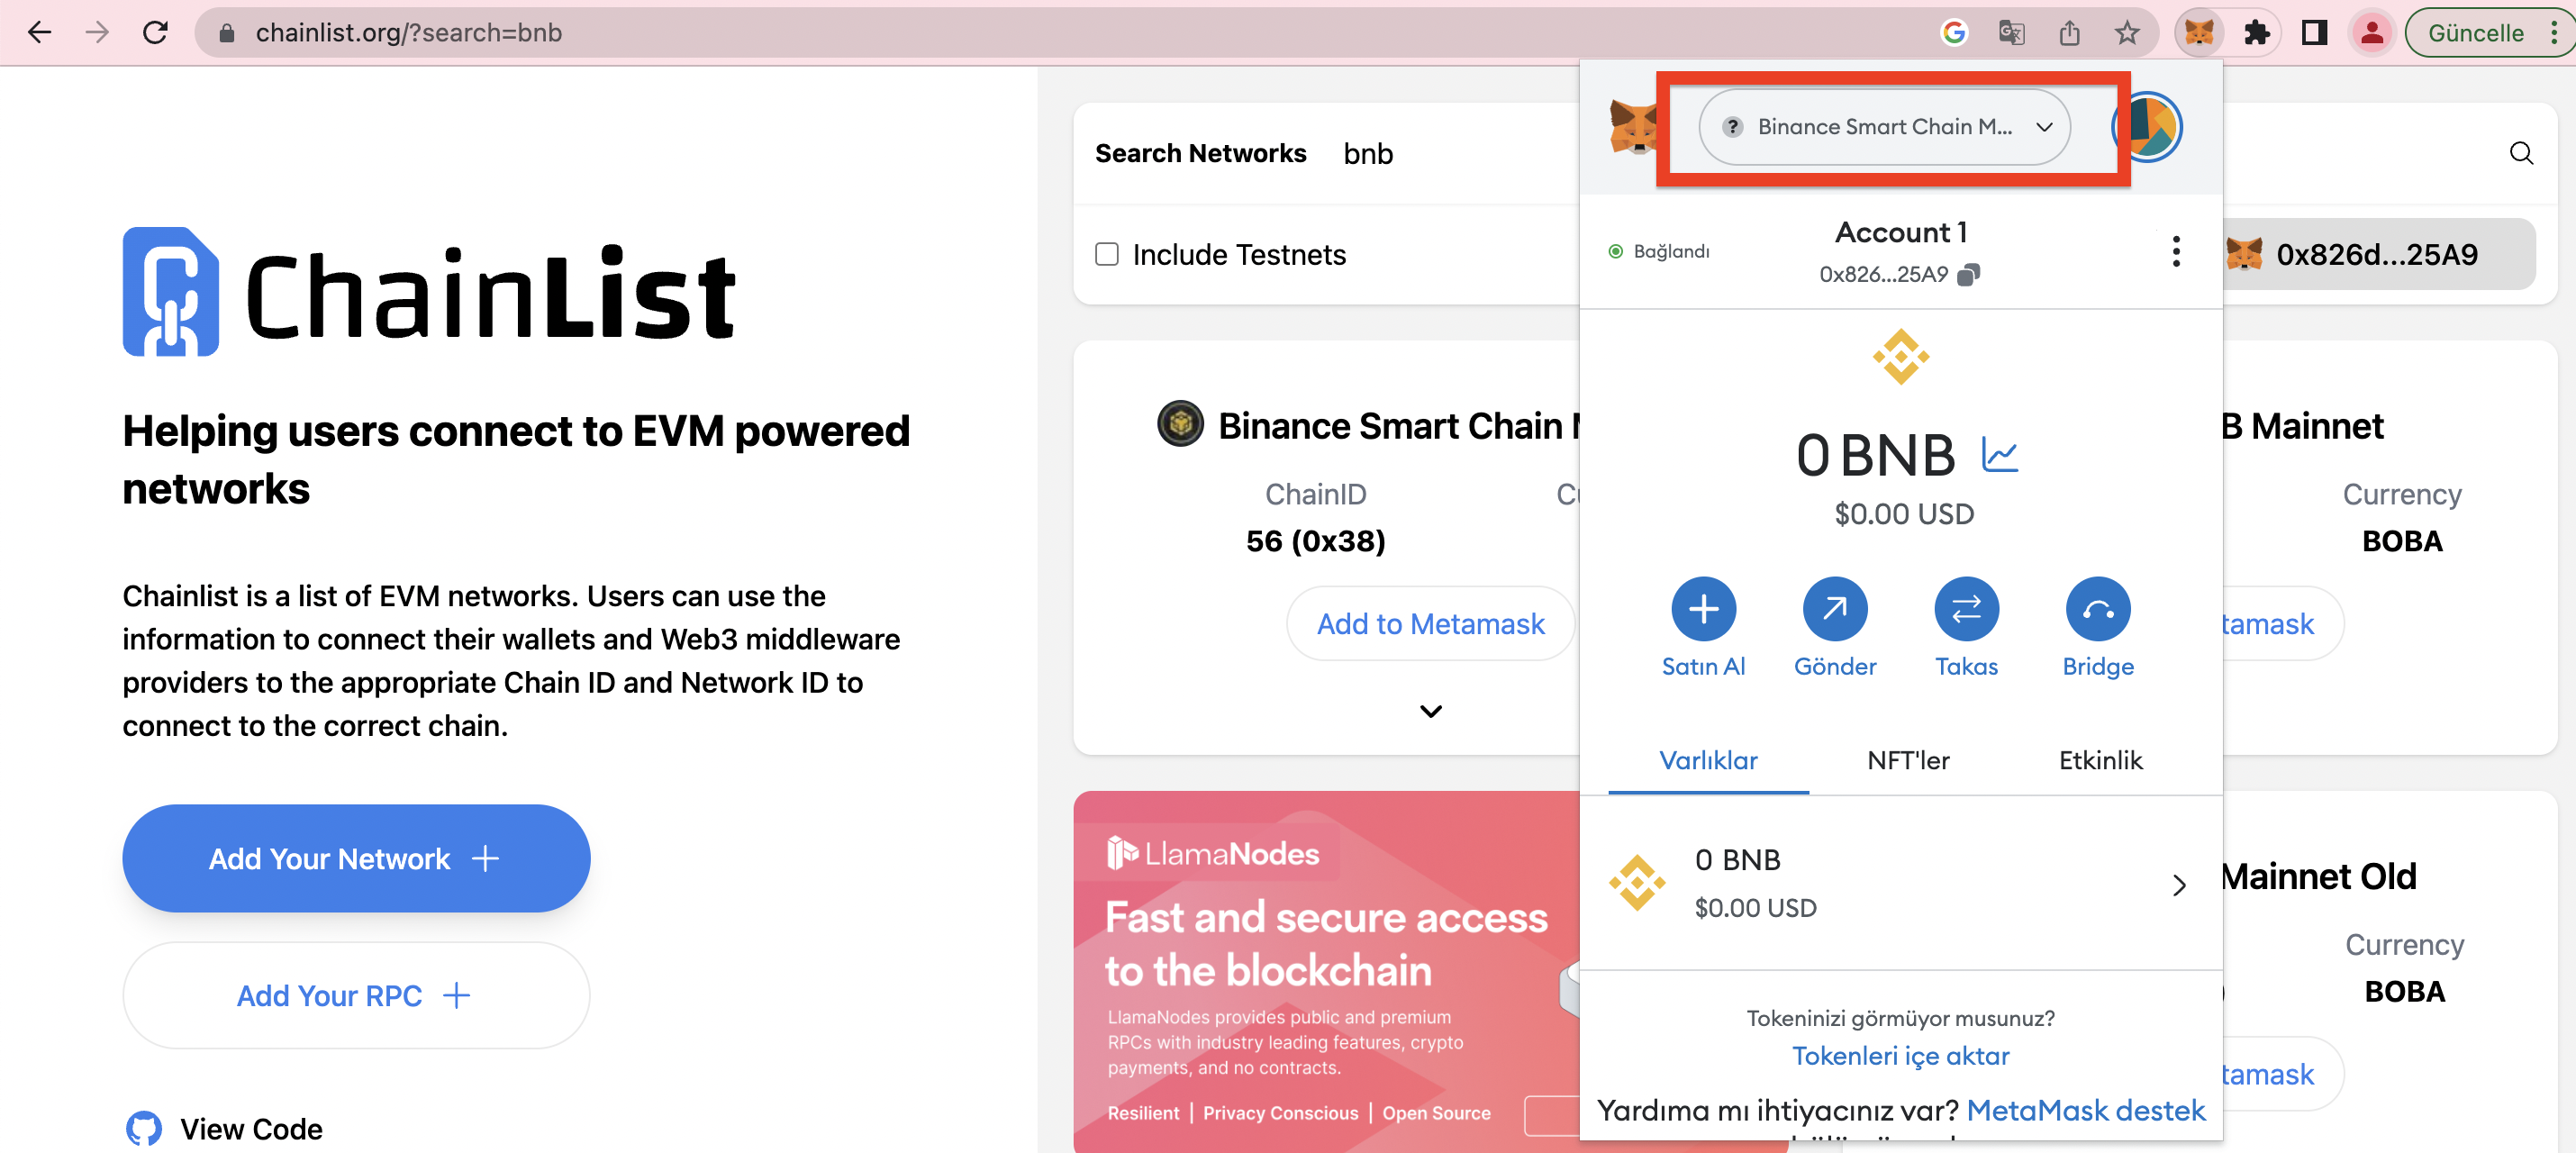The height and width of the screenshot is (1153, 2576).
Task: Expand Binance Smart Chain details chevron
Action: pos(1431,711)
